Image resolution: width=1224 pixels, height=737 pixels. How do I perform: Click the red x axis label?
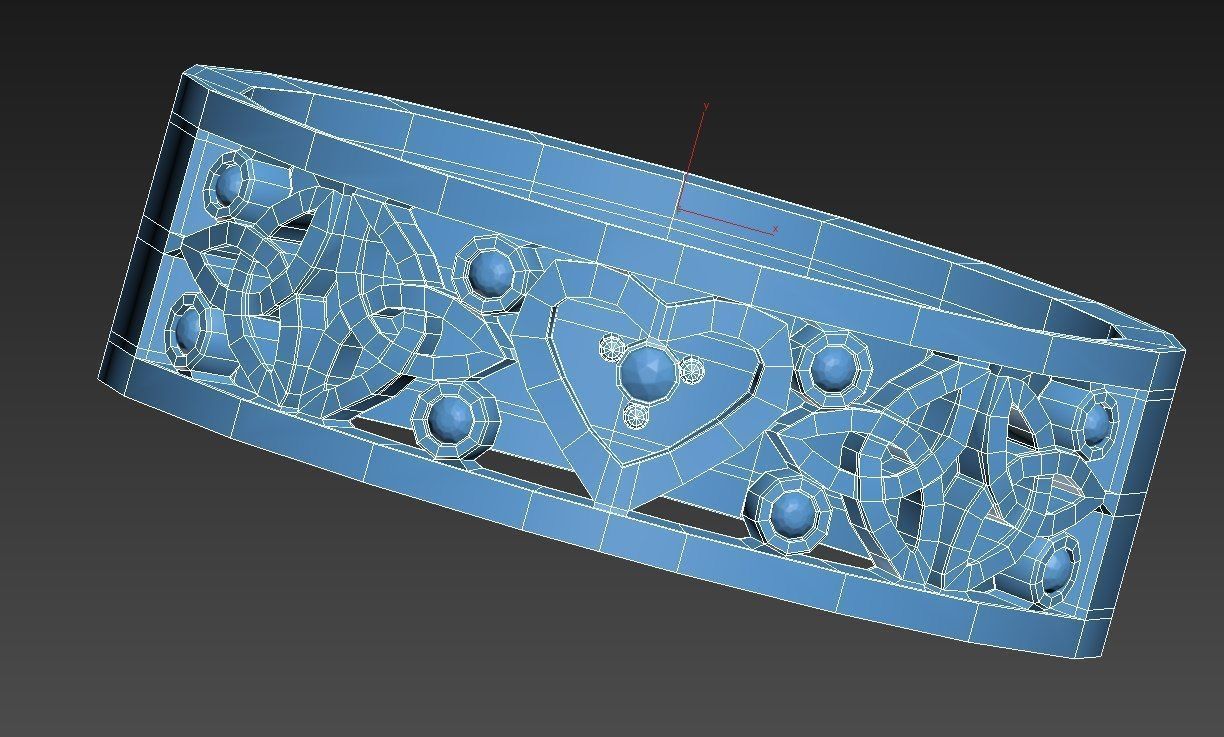(x=776, y=229)
